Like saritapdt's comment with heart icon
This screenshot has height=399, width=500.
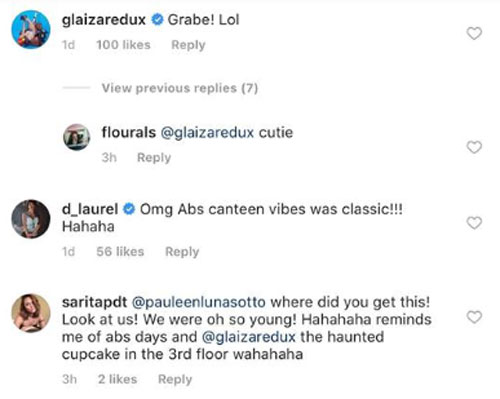[x=474, y=317]
